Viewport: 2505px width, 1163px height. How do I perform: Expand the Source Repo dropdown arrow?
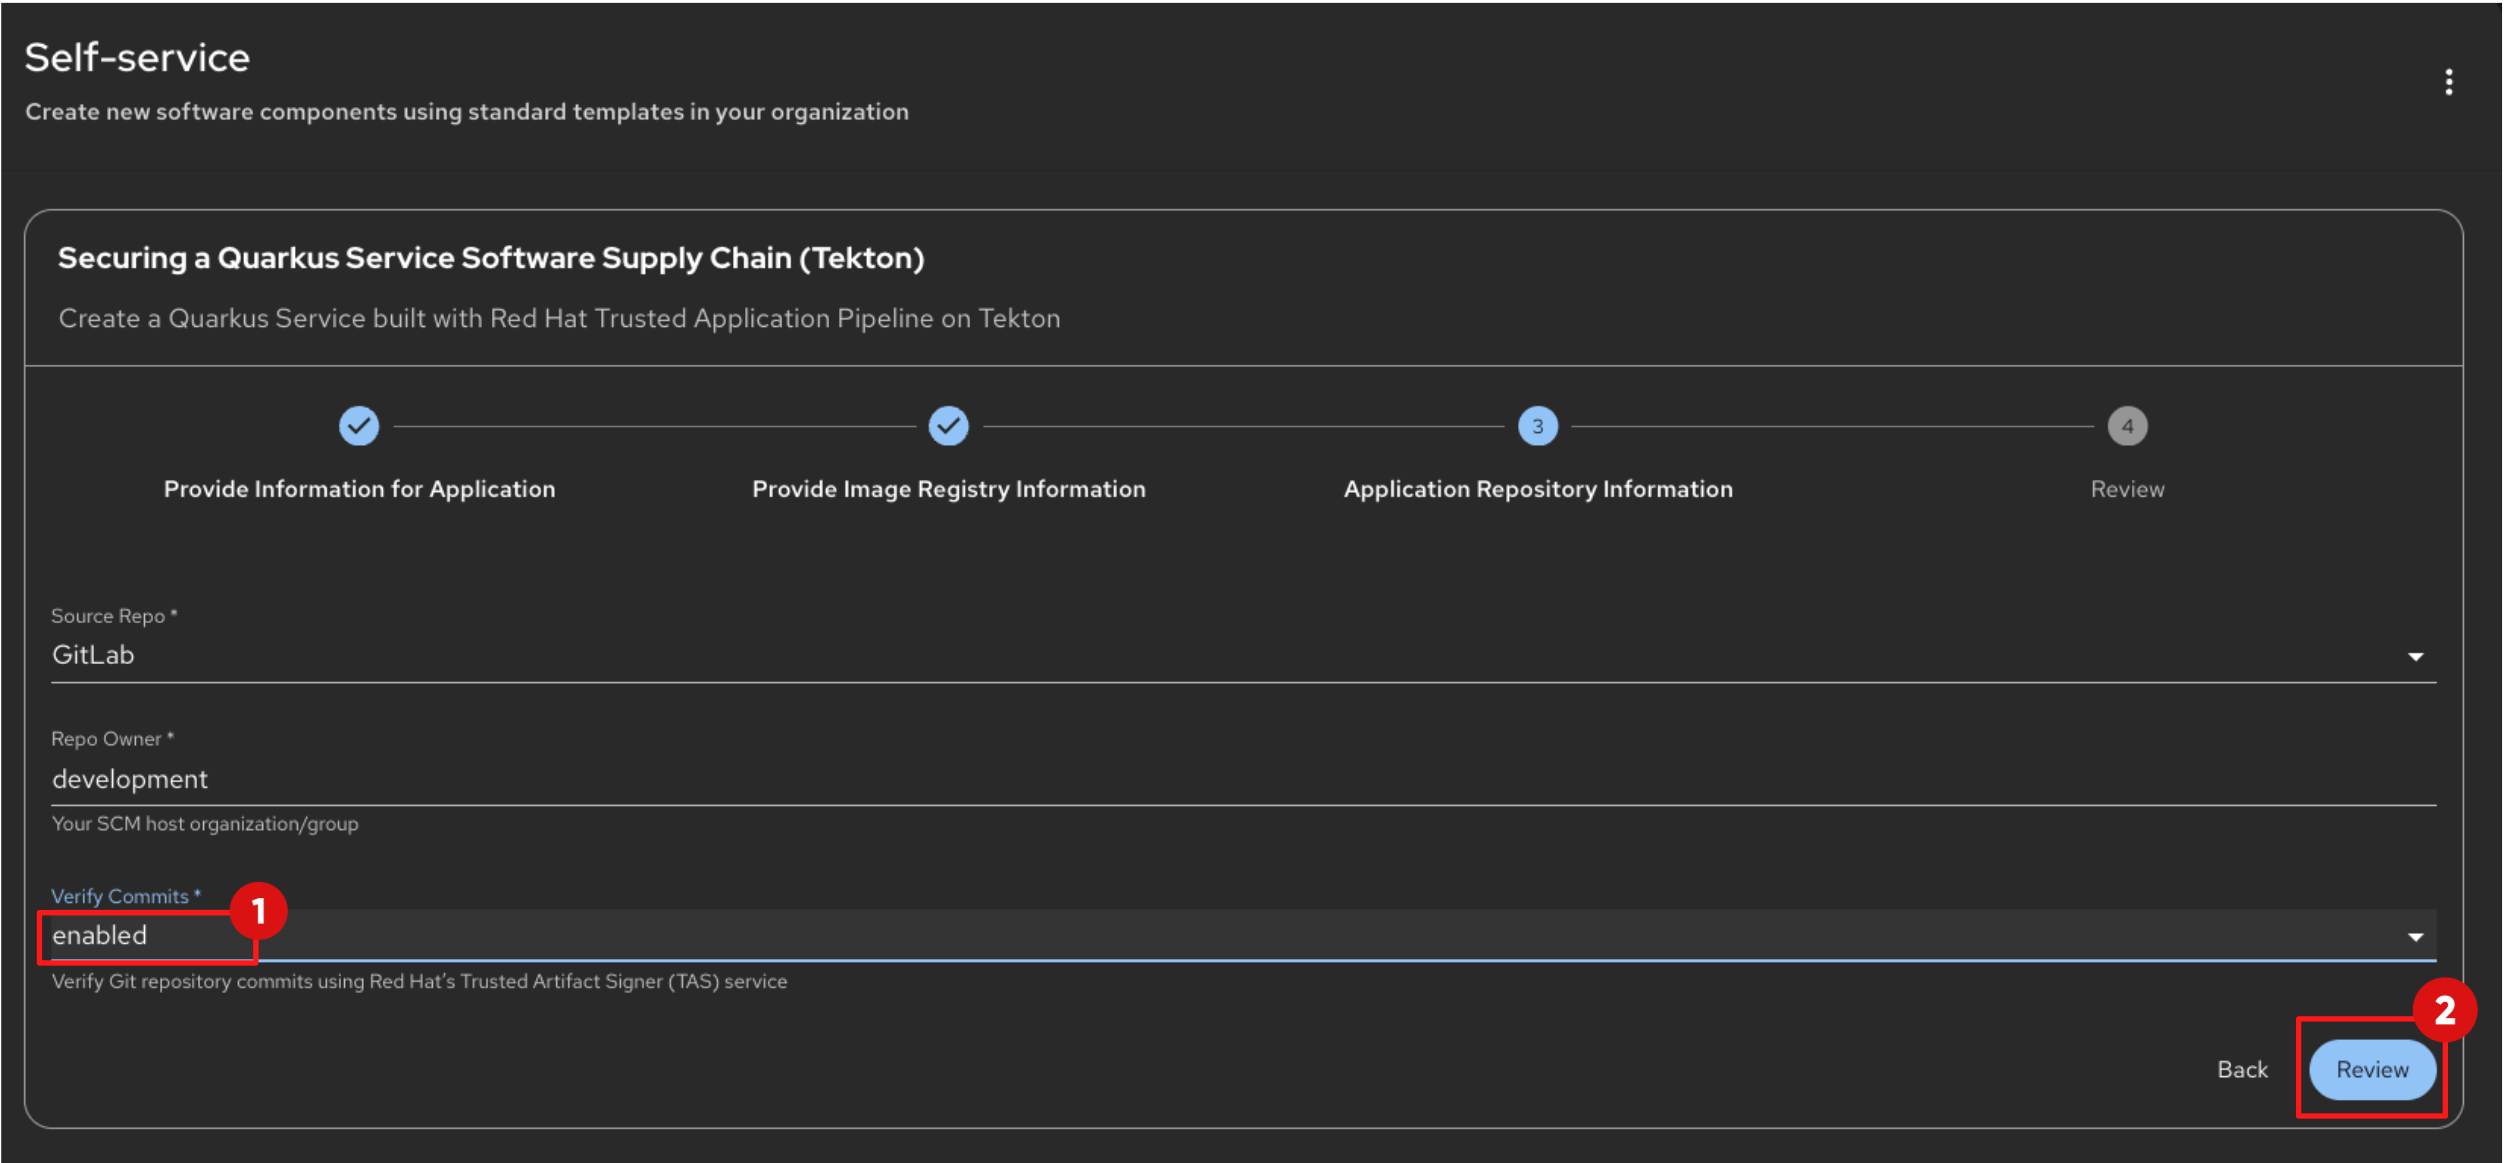coord(2415,657)
